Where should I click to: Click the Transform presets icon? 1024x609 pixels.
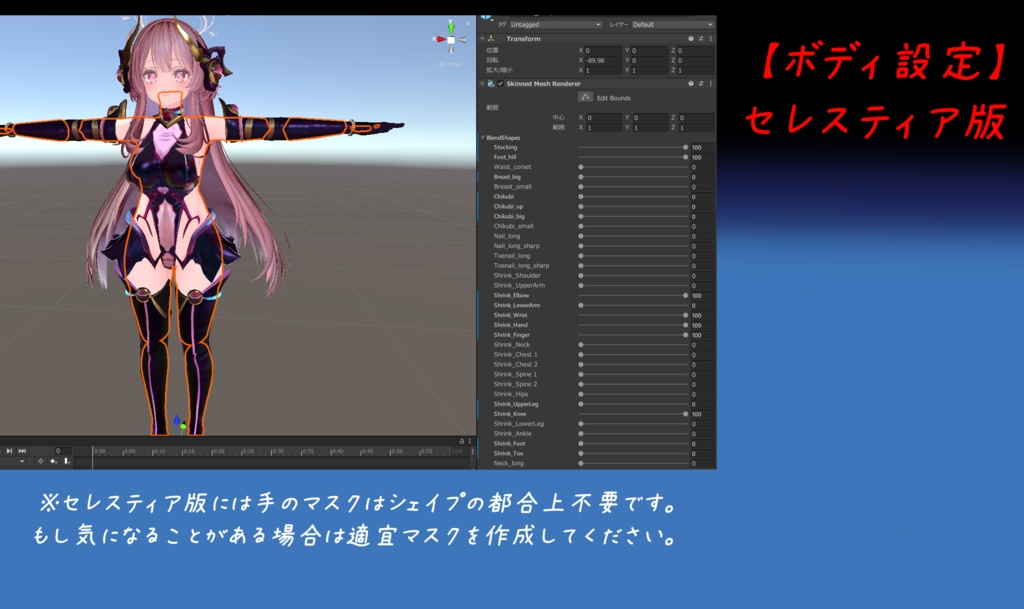(x=701, y=39)
